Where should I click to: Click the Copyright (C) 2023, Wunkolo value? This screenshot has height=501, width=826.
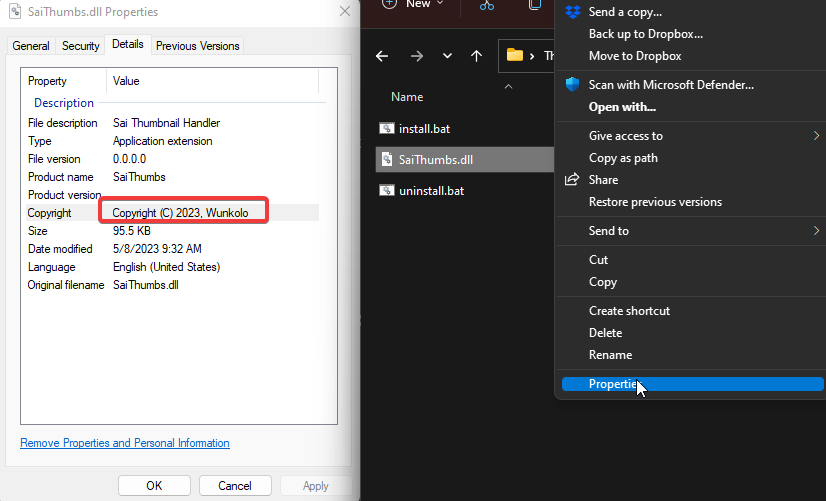pyautogui.click(x=180, y=213)
